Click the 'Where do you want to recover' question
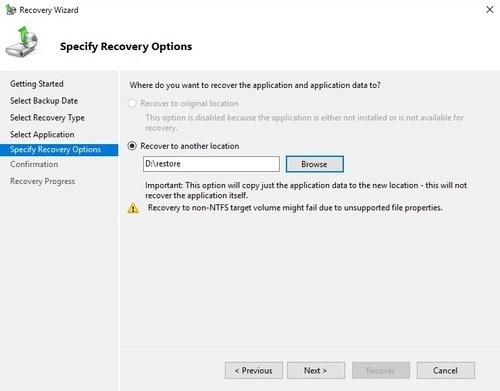This screenshot has width=500, height=391. click(255, 85)
